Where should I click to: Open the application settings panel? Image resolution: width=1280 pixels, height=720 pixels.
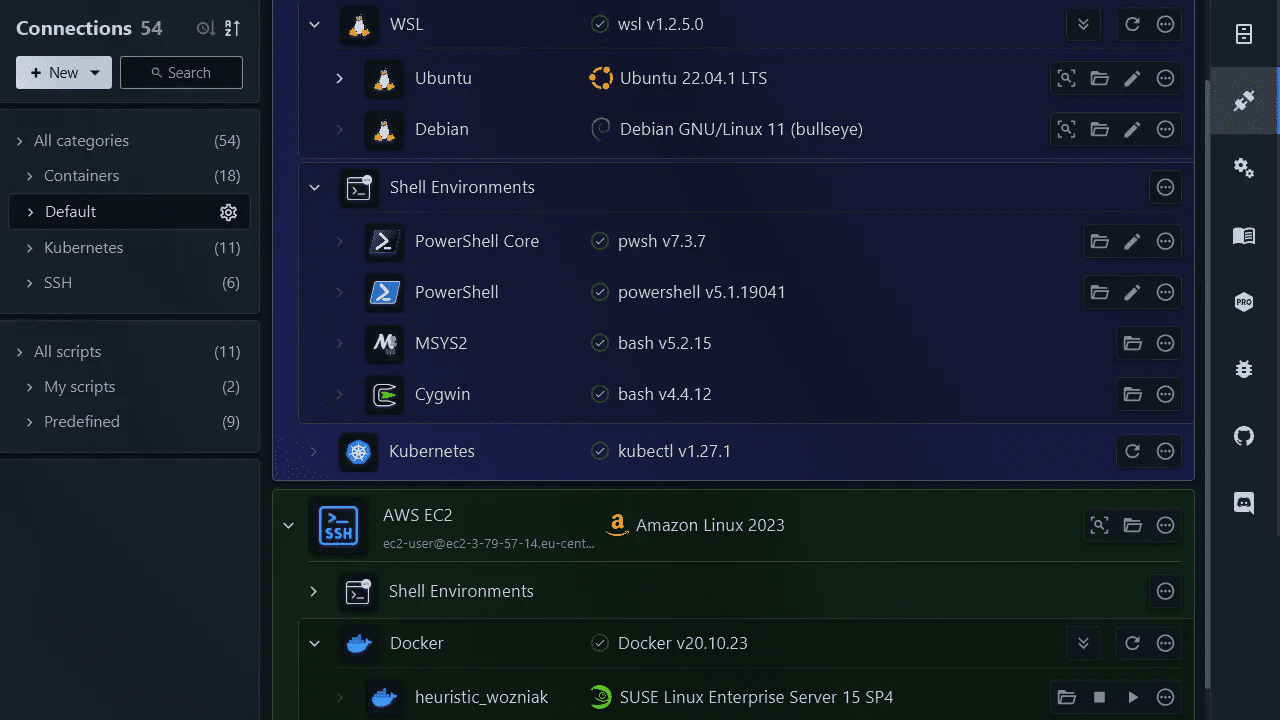[x=1243, y=168]
